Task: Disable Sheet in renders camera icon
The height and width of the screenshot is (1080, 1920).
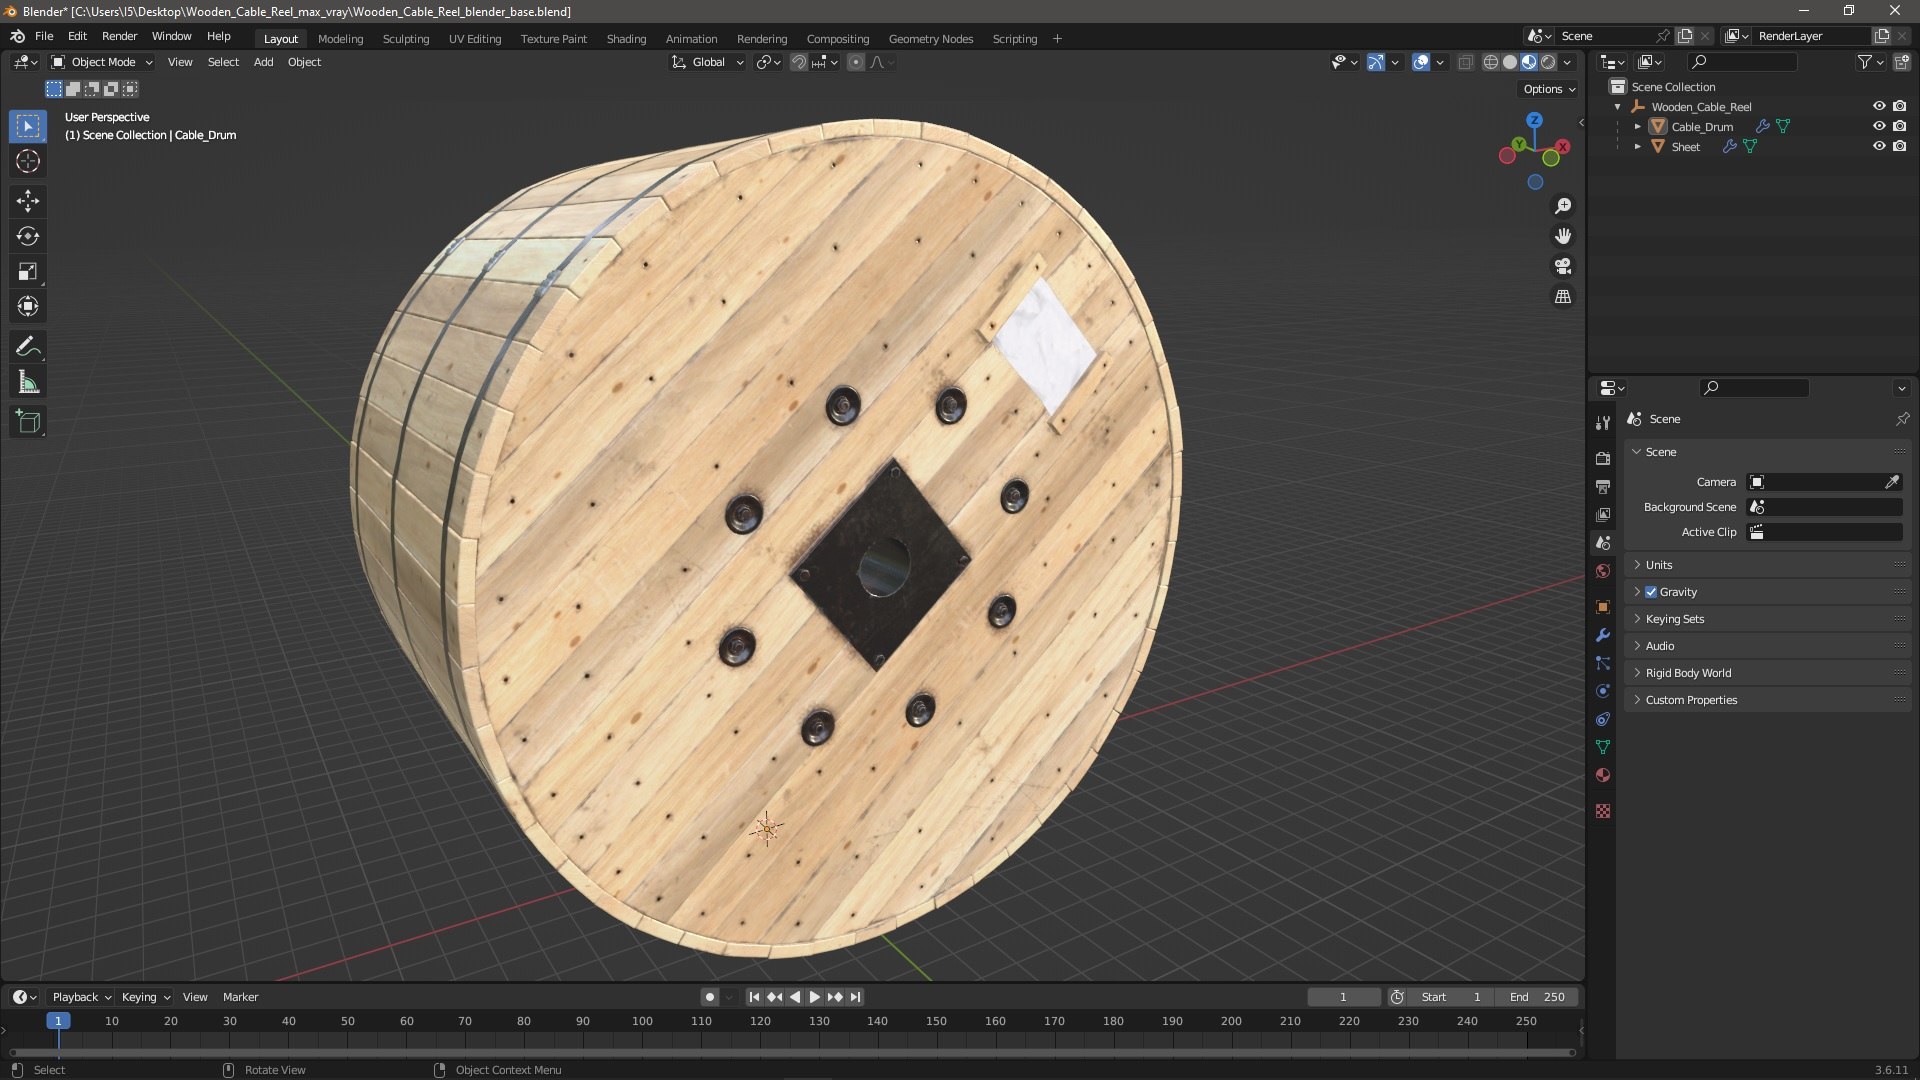Action: pyautogui.click(x=1899, y=146)
